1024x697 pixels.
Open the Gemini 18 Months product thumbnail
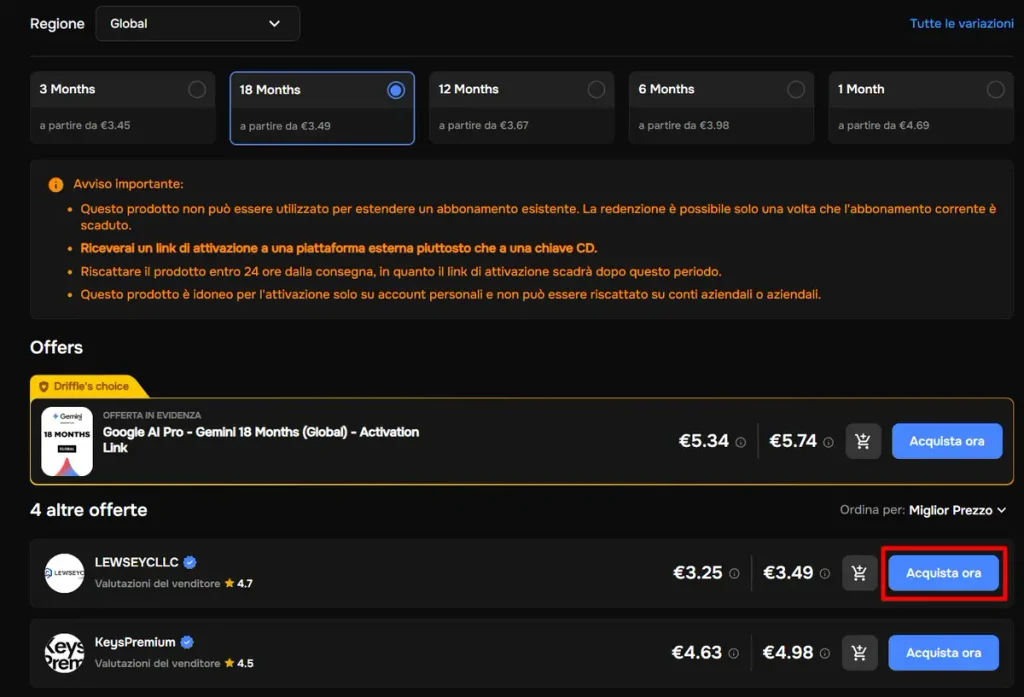67,442
